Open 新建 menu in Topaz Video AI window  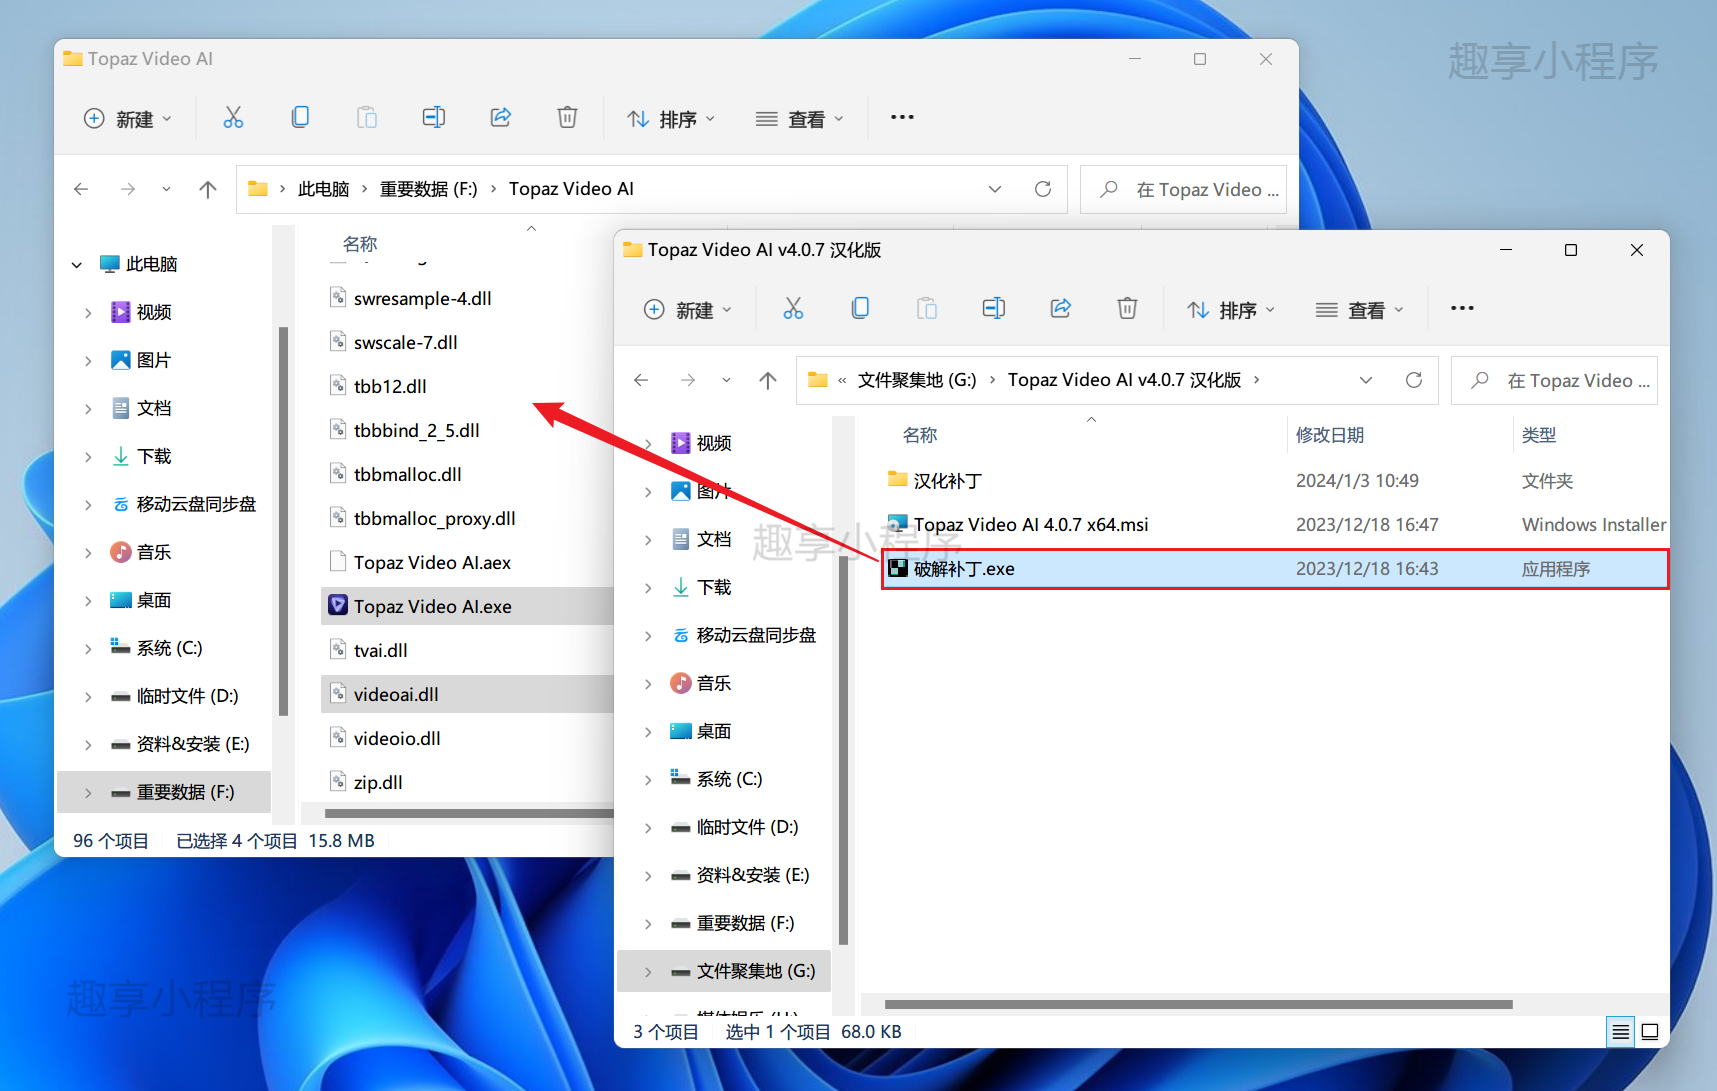[x=128, y=118]
